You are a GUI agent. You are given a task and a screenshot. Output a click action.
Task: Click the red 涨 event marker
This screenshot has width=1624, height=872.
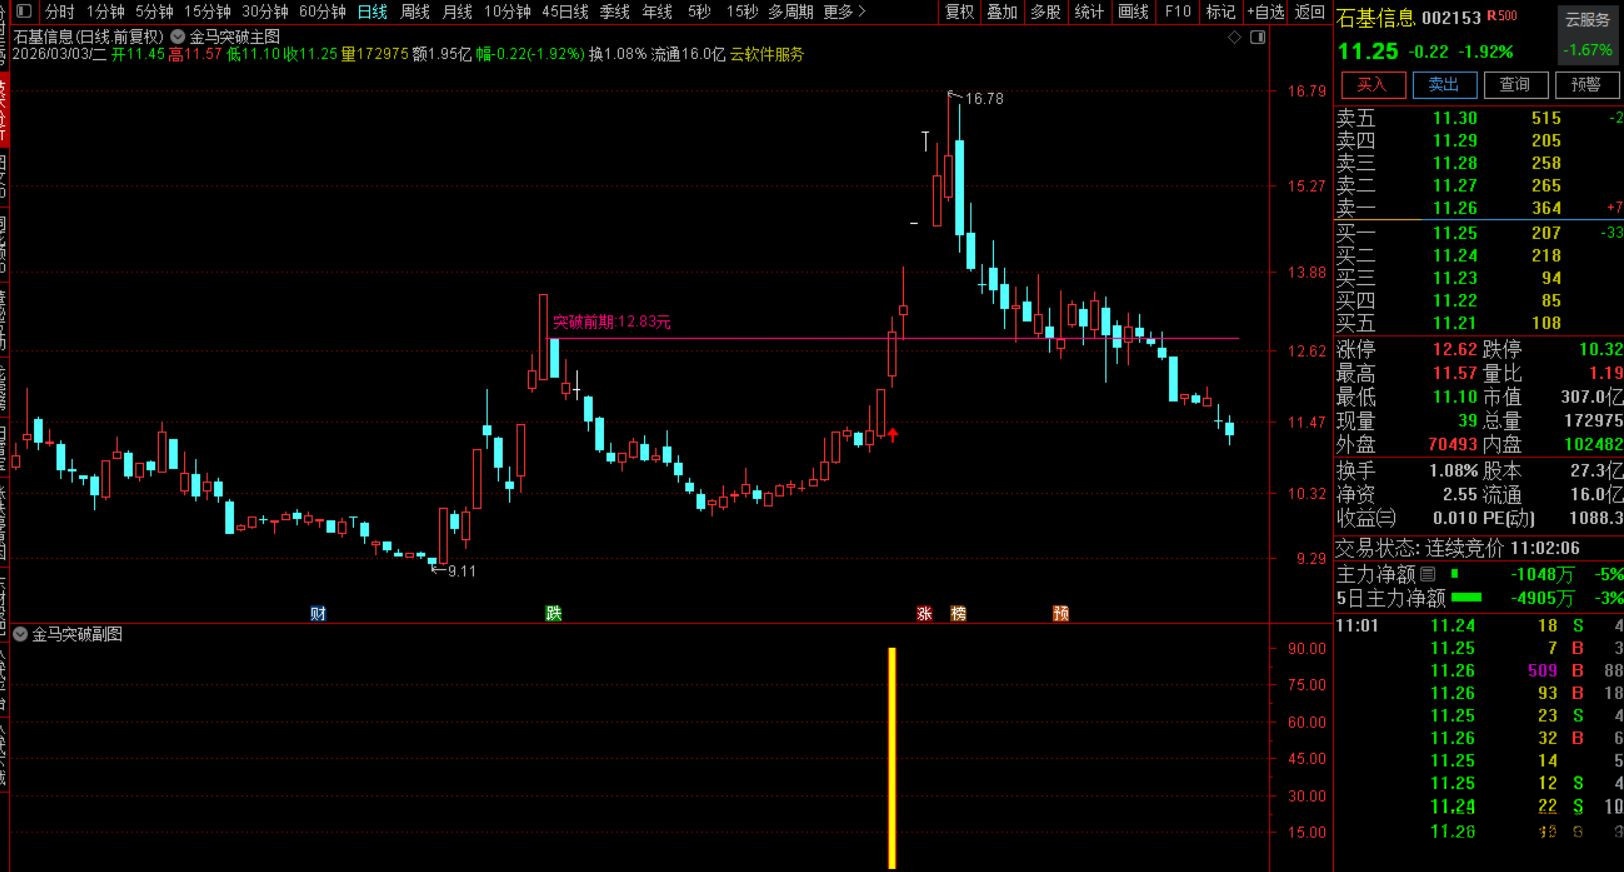coord(924,613)
